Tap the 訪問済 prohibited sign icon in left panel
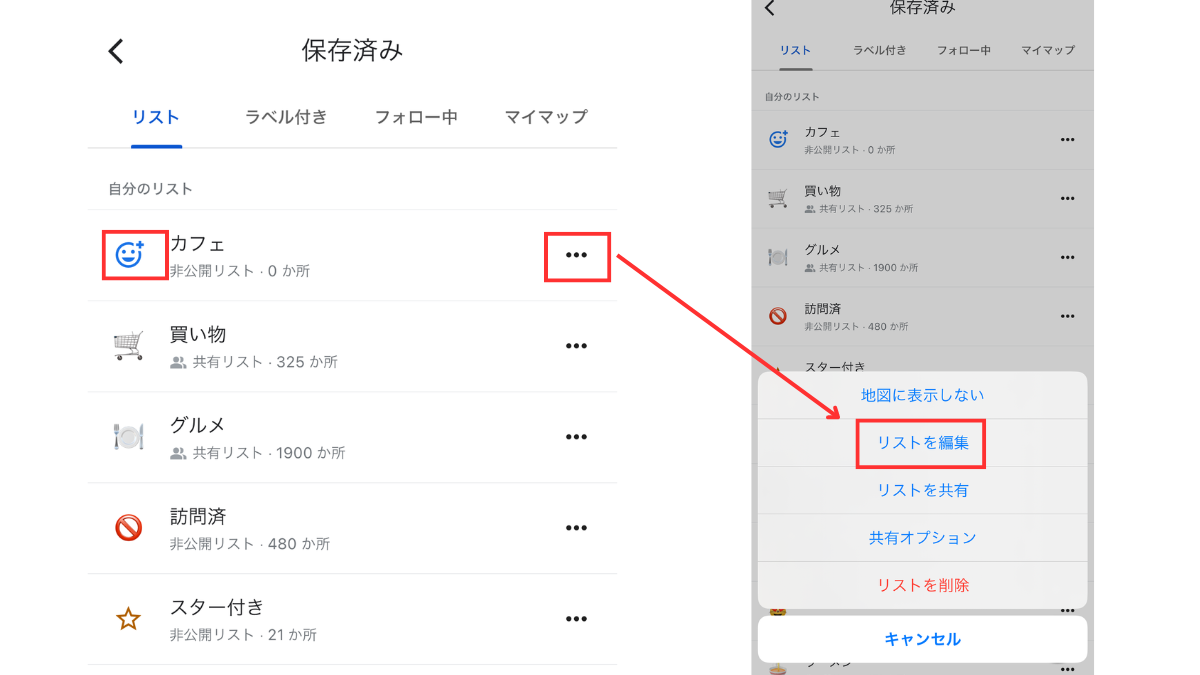1200x675 pixels. pos(129,527)
